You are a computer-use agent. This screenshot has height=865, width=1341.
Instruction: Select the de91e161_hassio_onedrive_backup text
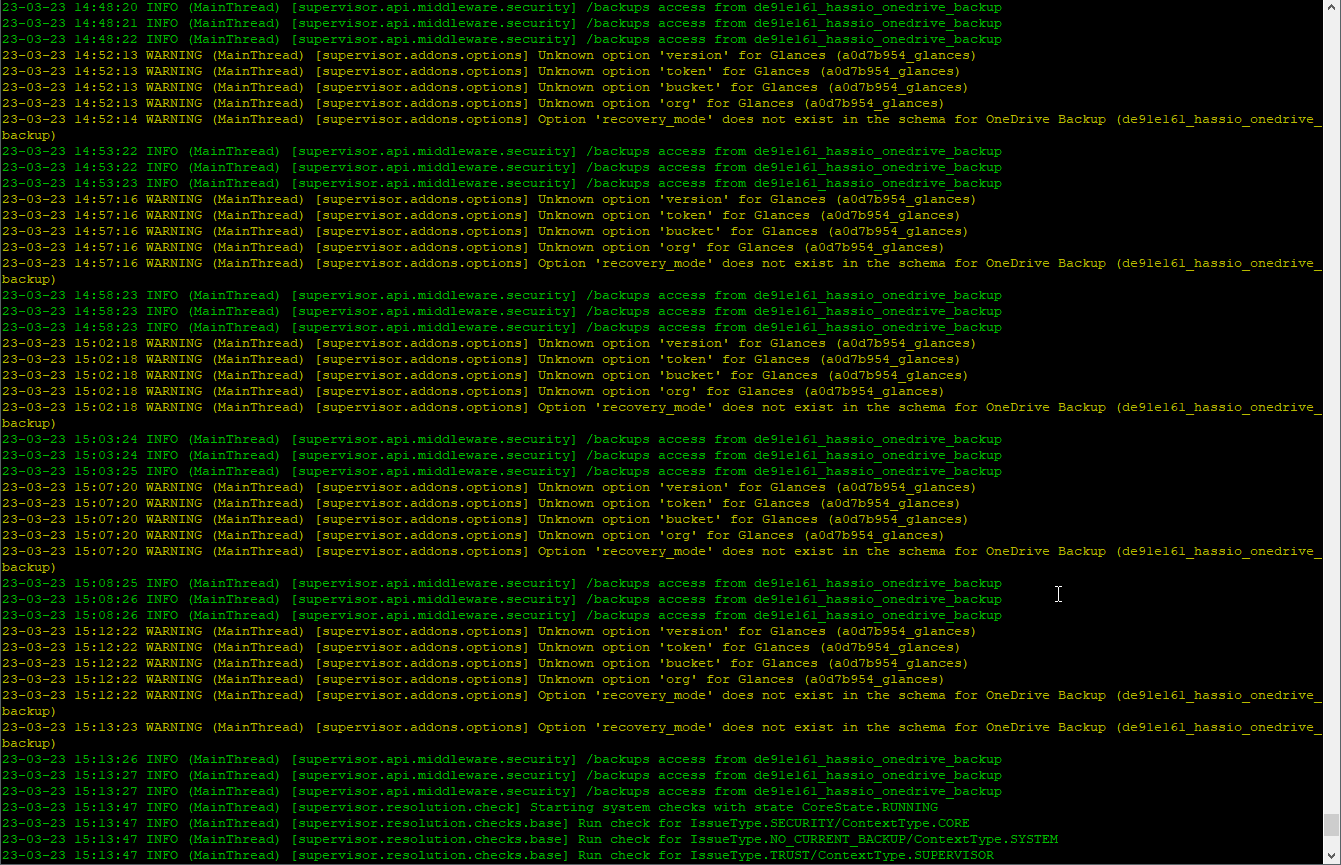(x=878, y=759)
